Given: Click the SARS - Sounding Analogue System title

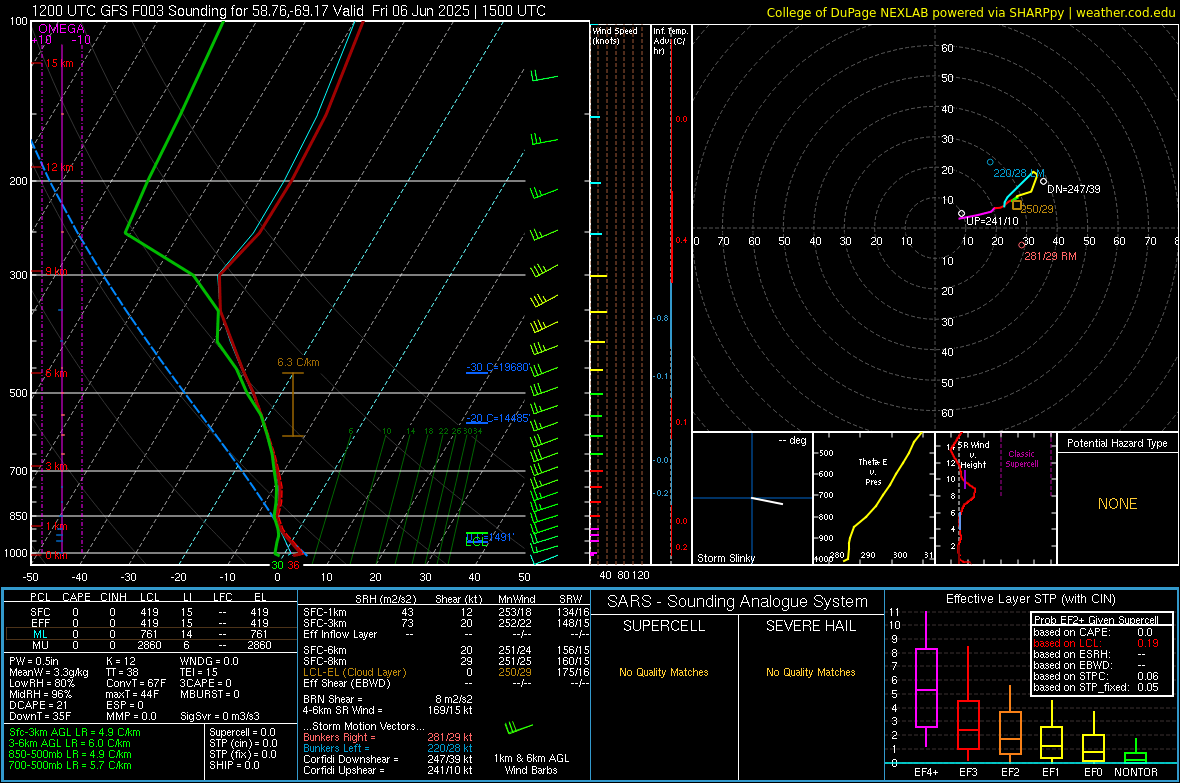Looking at the screenshot, I should (737, 602).
